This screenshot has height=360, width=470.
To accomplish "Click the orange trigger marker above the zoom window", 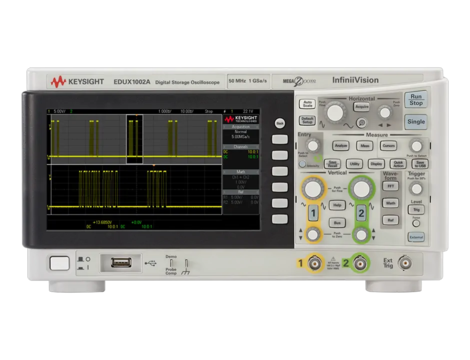I will pos(136,115).
